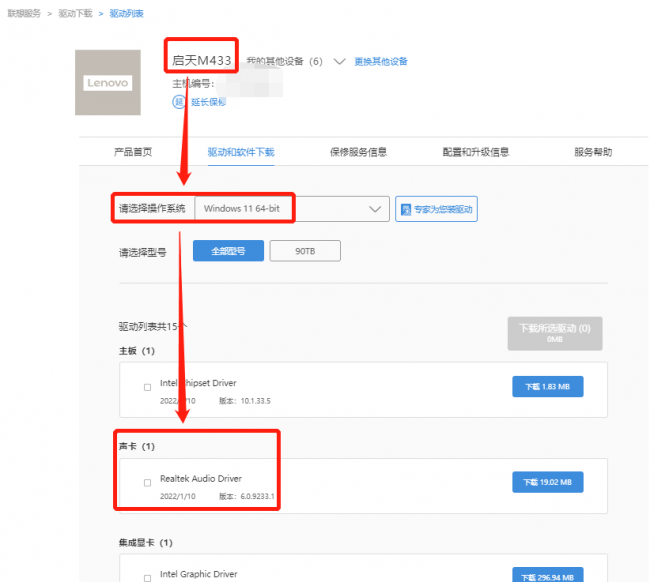The height and width of the screenshot is (582, 650).
Task: Click the Intel Graphic Driver name
Action: (199, 574)
